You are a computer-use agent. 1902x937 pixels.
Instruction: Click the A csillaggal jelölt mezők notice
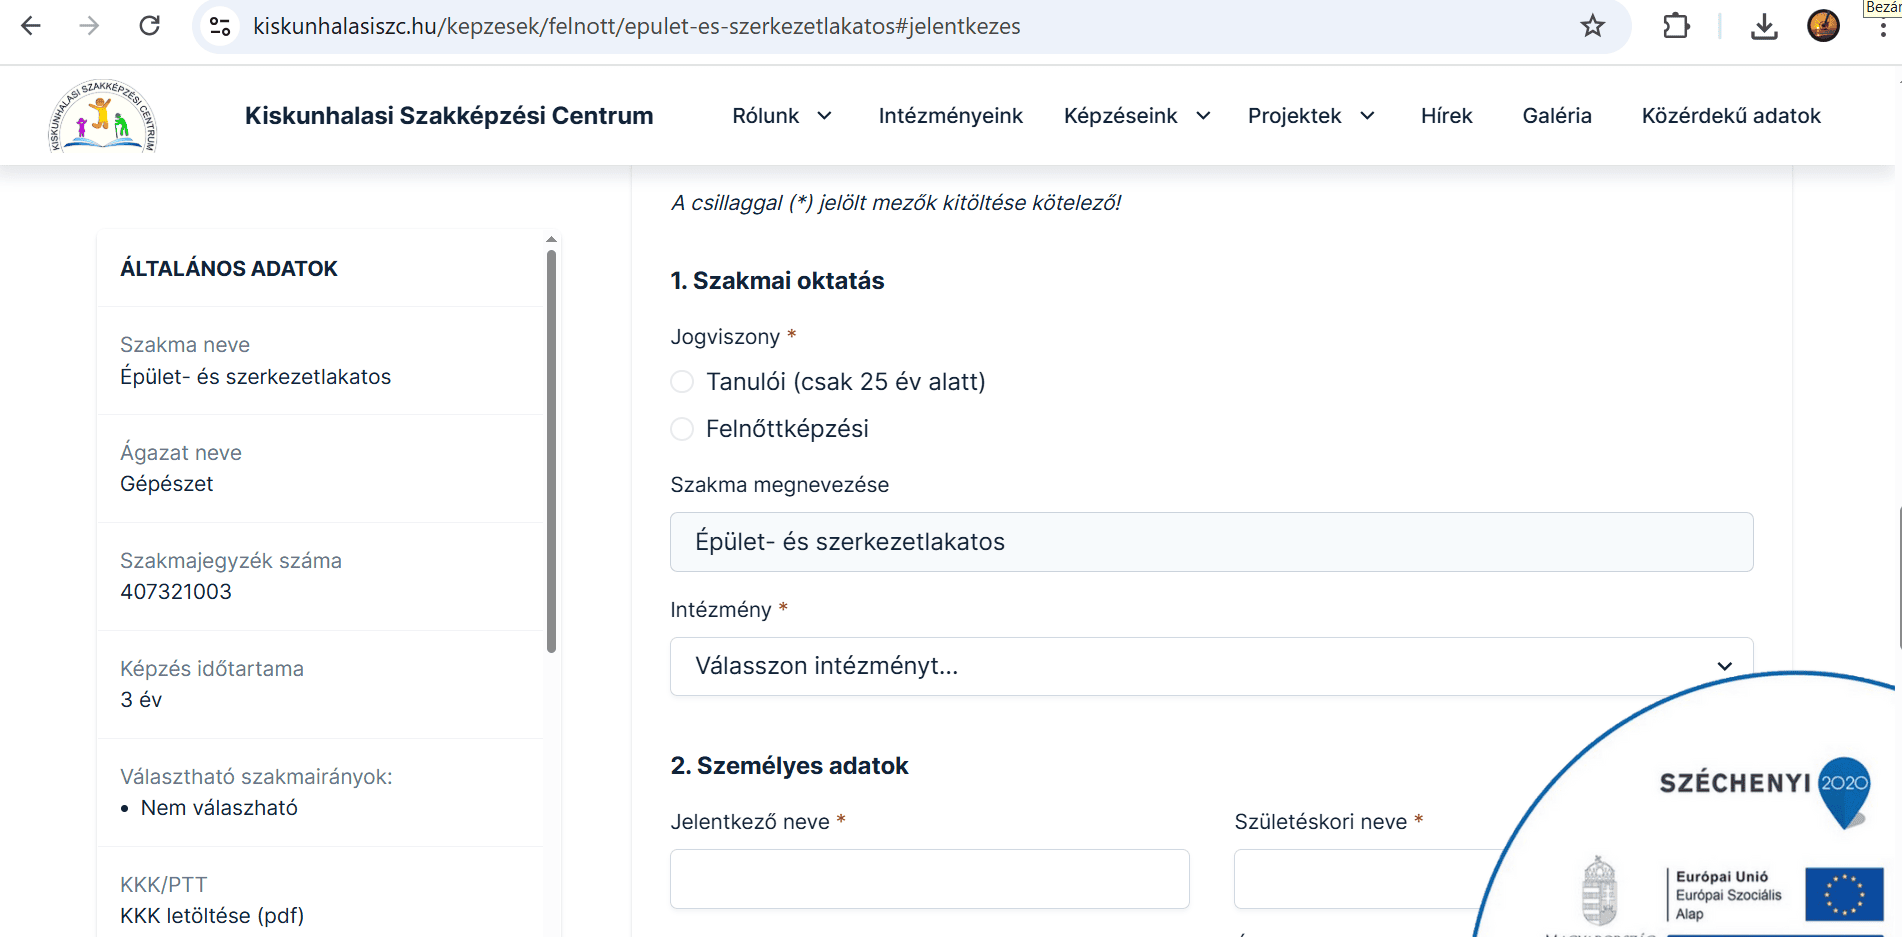pos(896,203)
